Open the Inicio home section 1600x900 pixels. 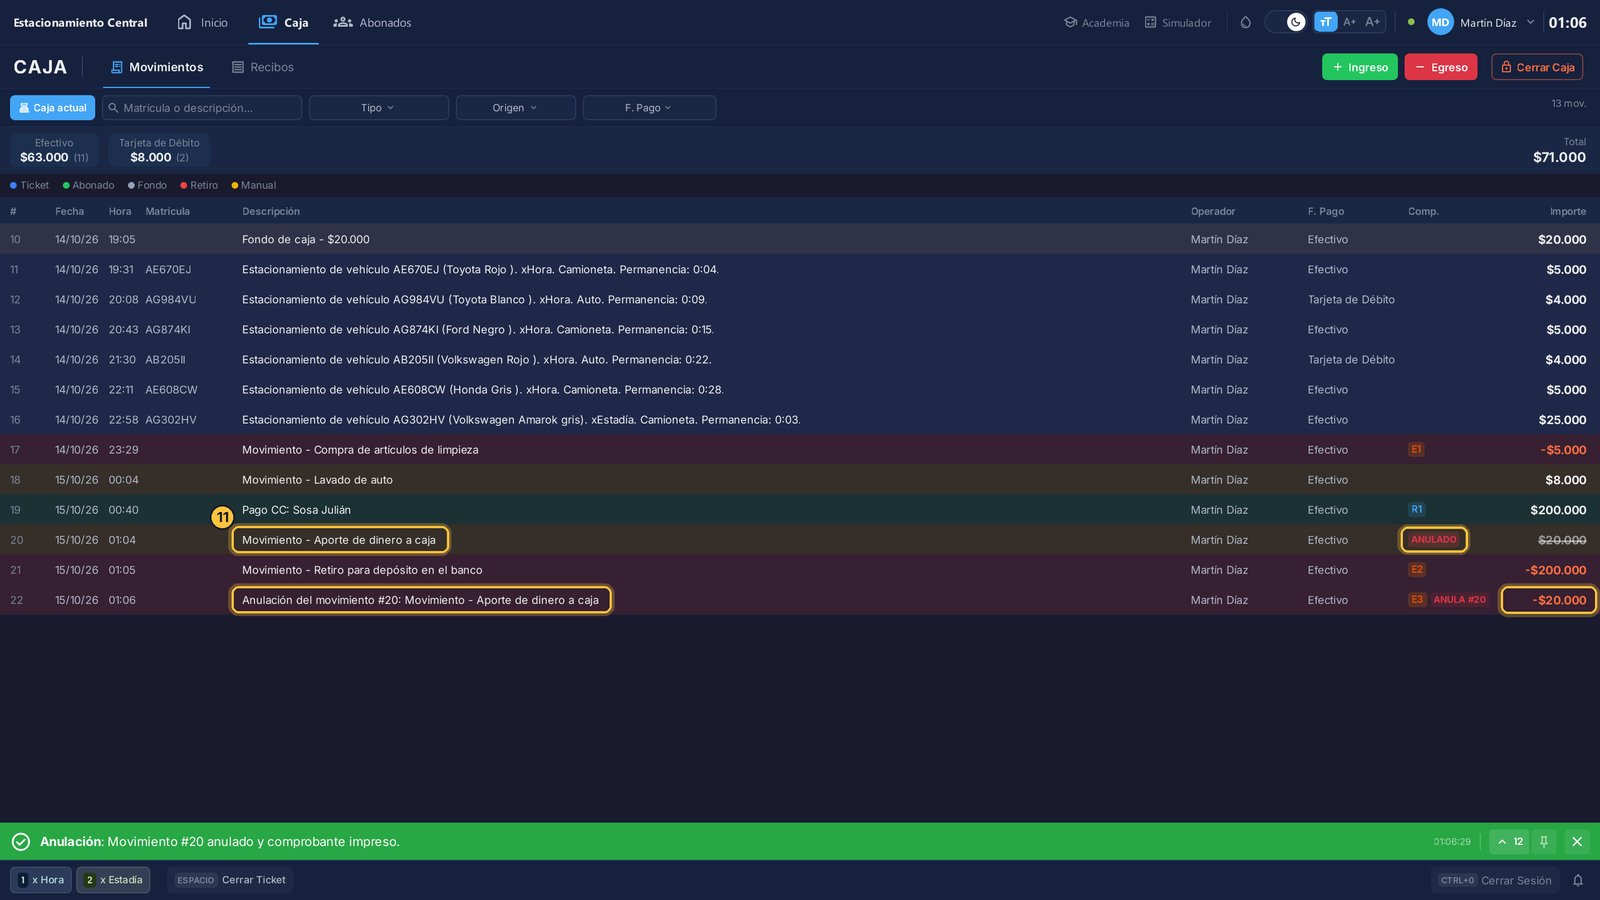202,22
